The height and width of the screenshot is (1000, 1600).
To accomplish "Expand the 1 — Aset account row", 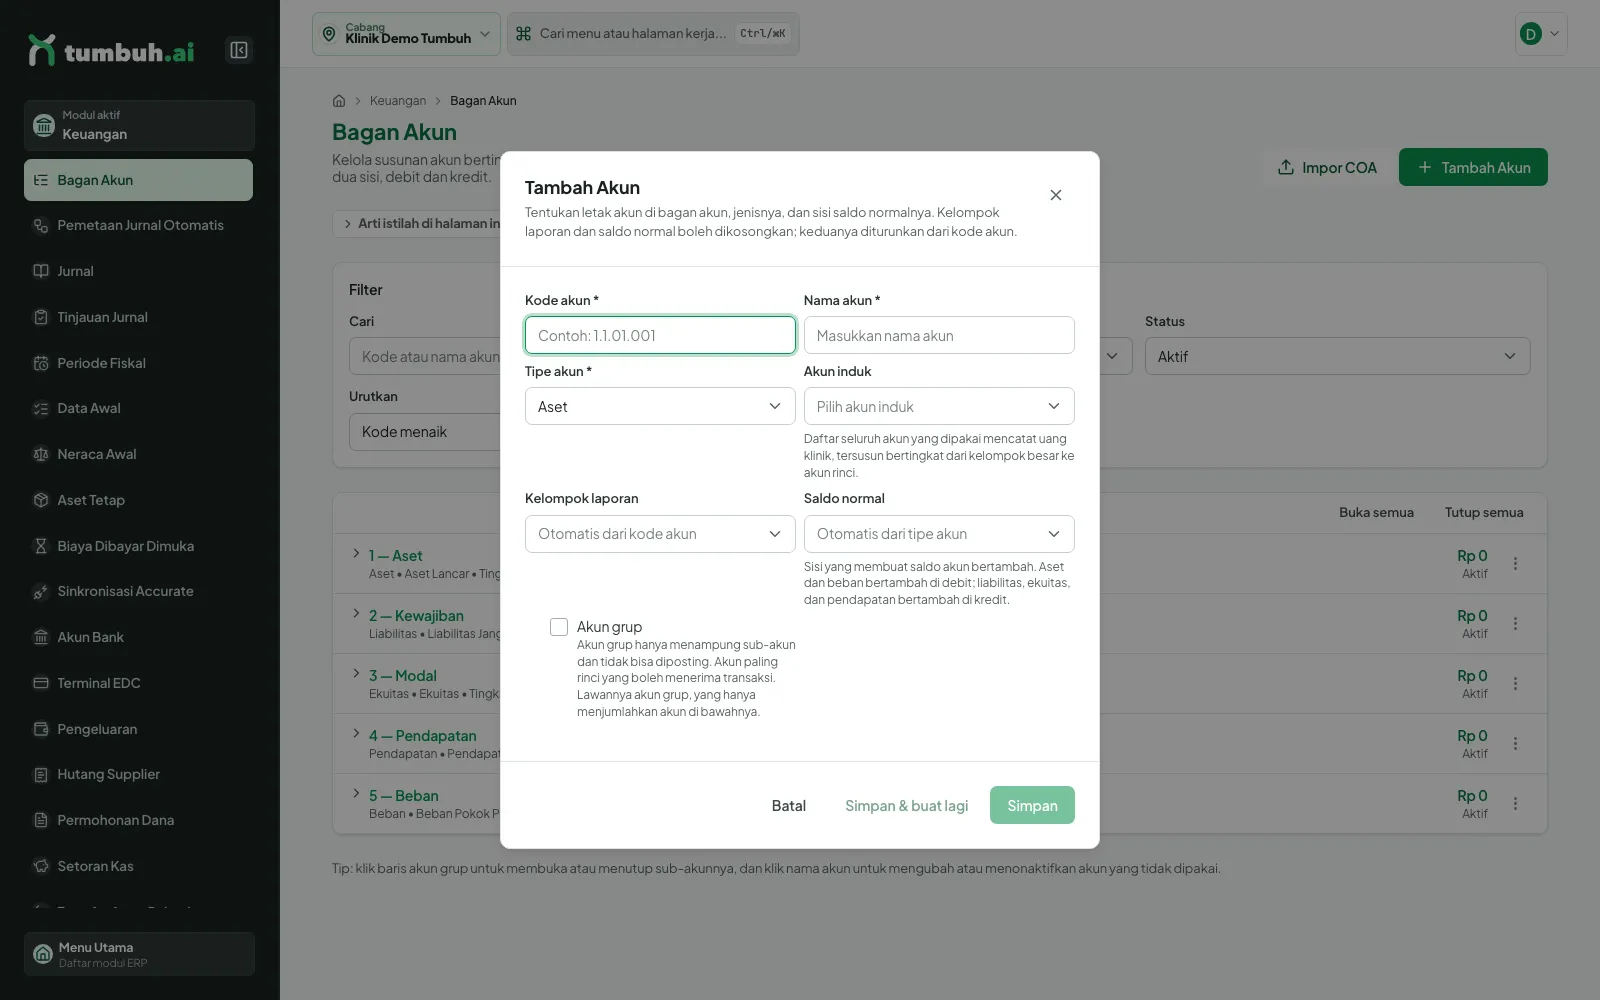I will (x=356, y=553).
